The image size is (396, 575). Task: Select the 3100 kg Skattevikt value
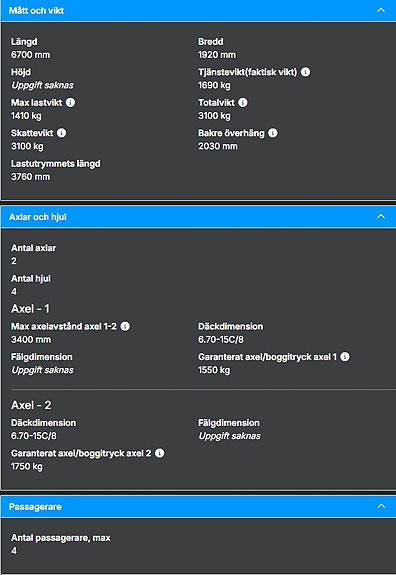point(27,146)
